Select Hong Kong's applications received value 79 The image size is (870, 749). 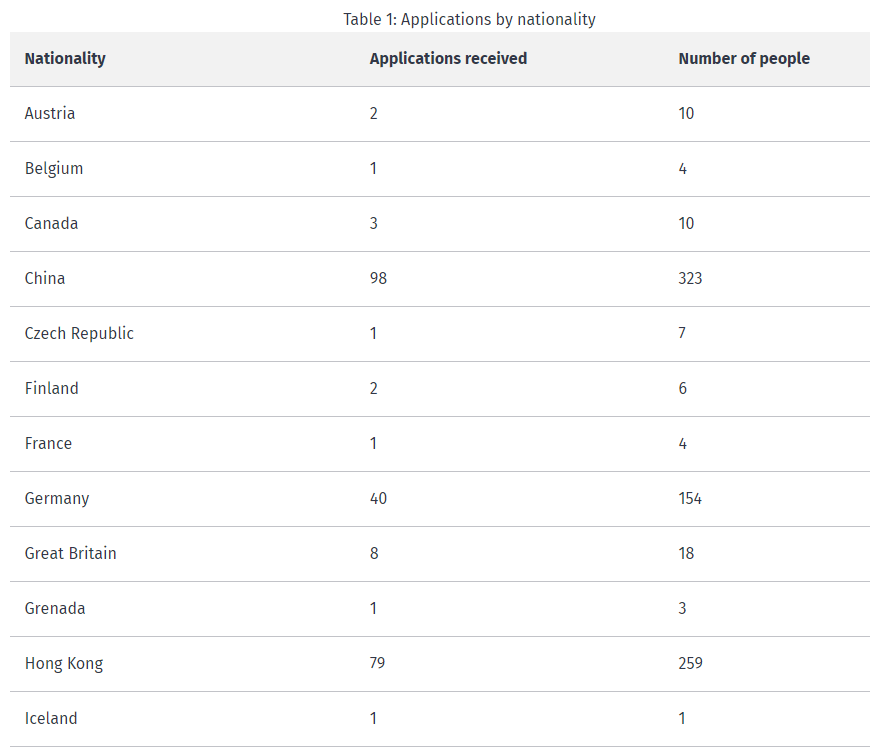[x=377, y=664]
